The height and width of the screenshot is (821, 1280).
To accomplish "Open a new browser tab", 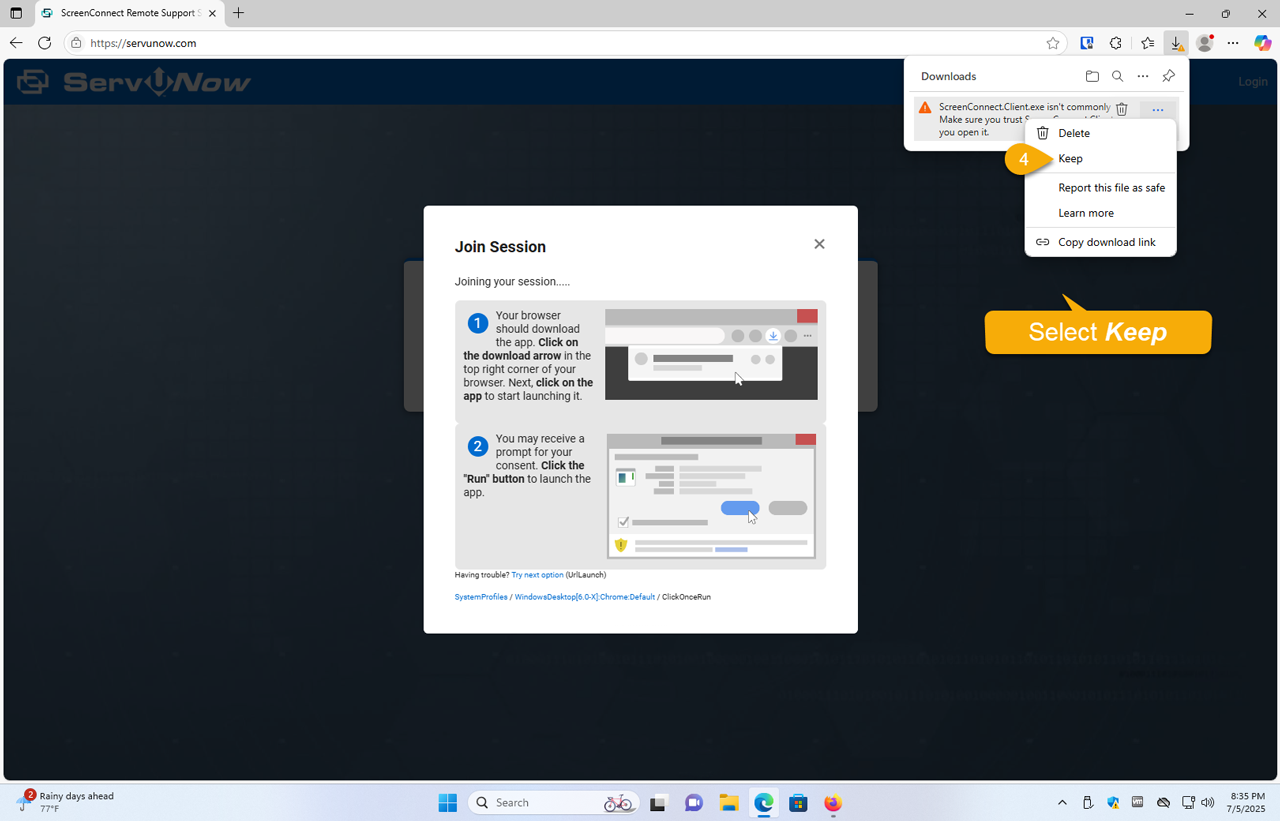I will pos(238,13).
